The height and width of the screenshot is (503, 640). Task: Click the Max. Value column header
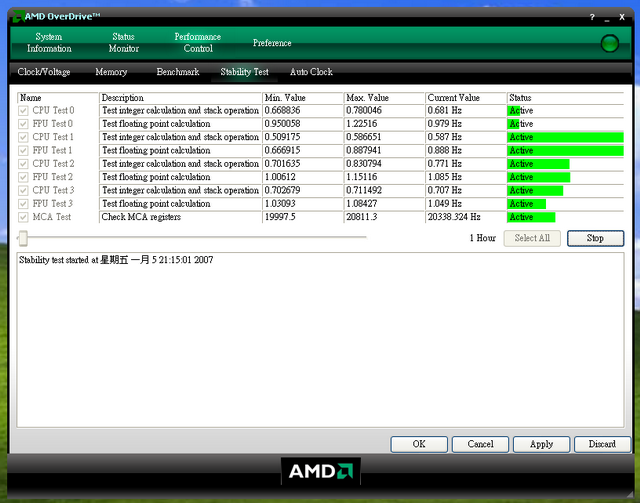point(384,98)
